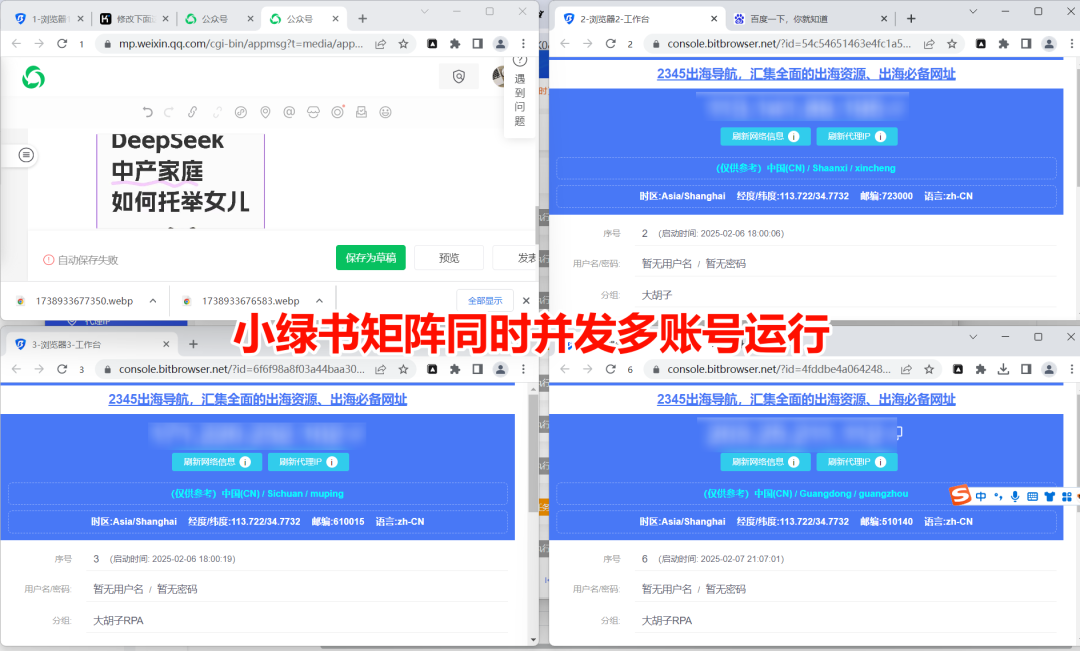
Task: Click DeepSeek article cover image in editor
Action: click(x=180, y=180)
